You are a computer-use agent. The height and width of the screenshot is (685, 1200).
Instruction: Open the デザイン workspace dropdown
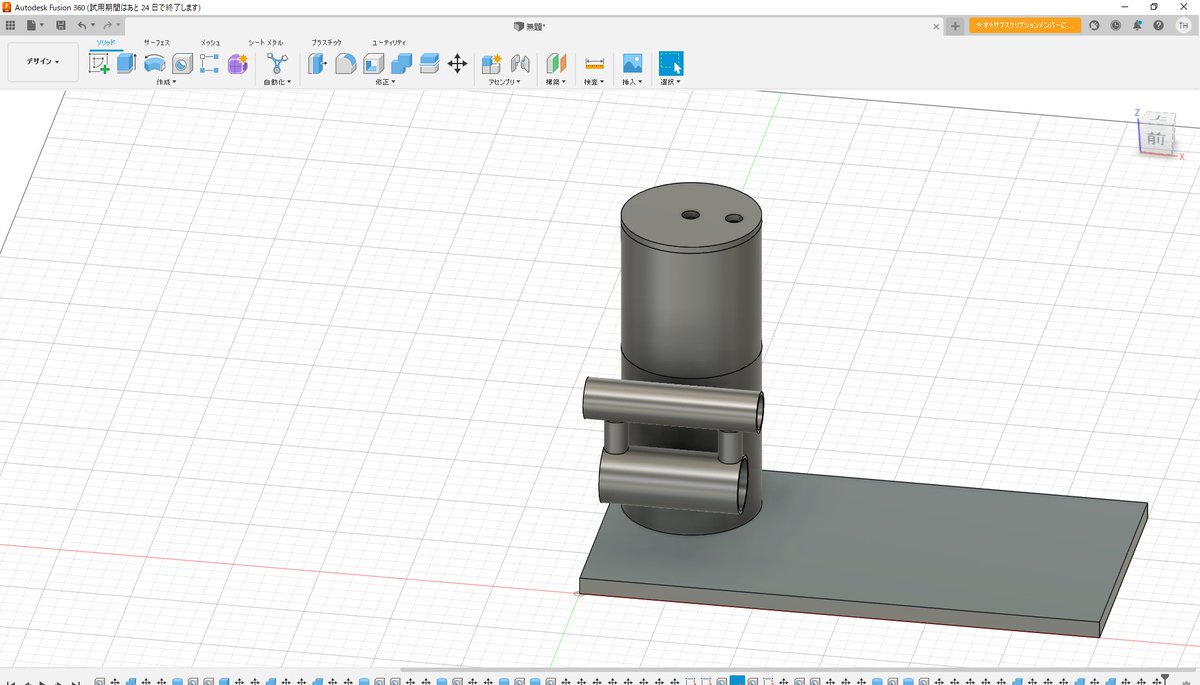point(42,62)
